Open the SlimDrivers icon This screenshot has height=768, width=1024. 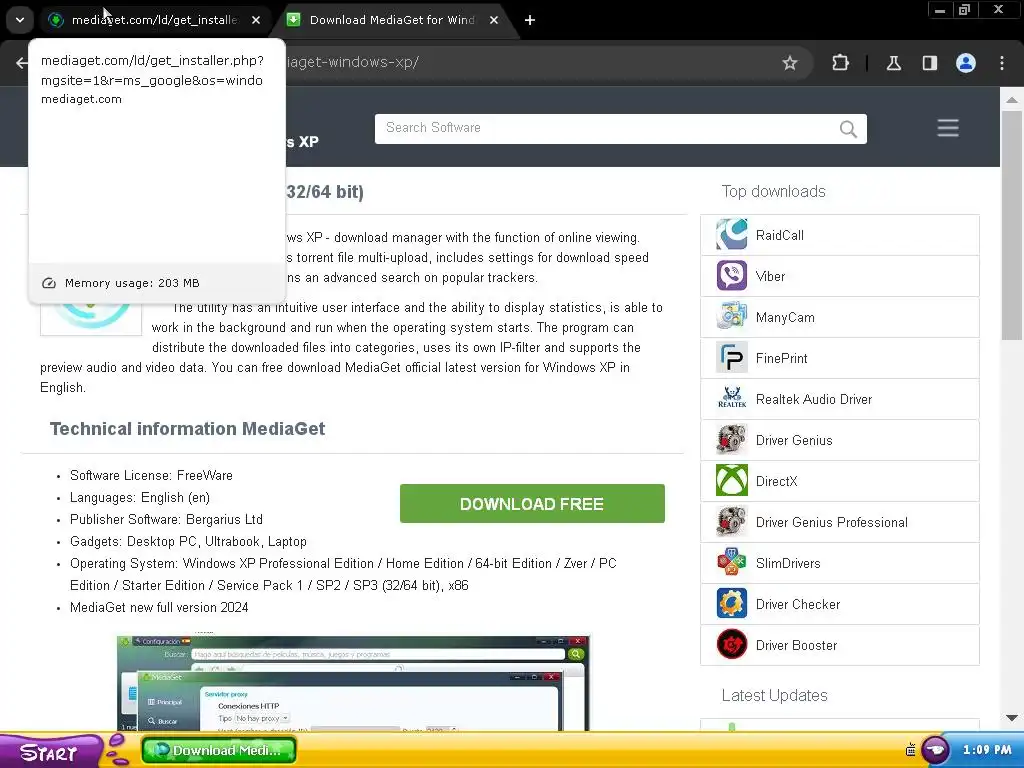coord(731,563)
